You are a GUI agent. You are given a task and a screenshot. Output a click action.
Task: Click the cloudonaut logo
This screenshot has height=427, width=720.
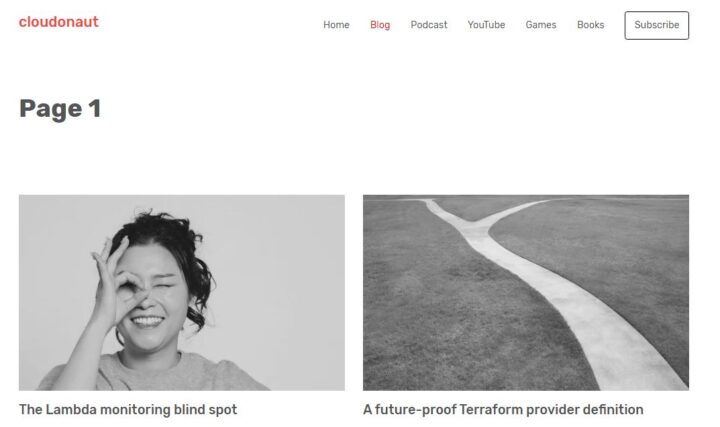(x=58, y=22)
